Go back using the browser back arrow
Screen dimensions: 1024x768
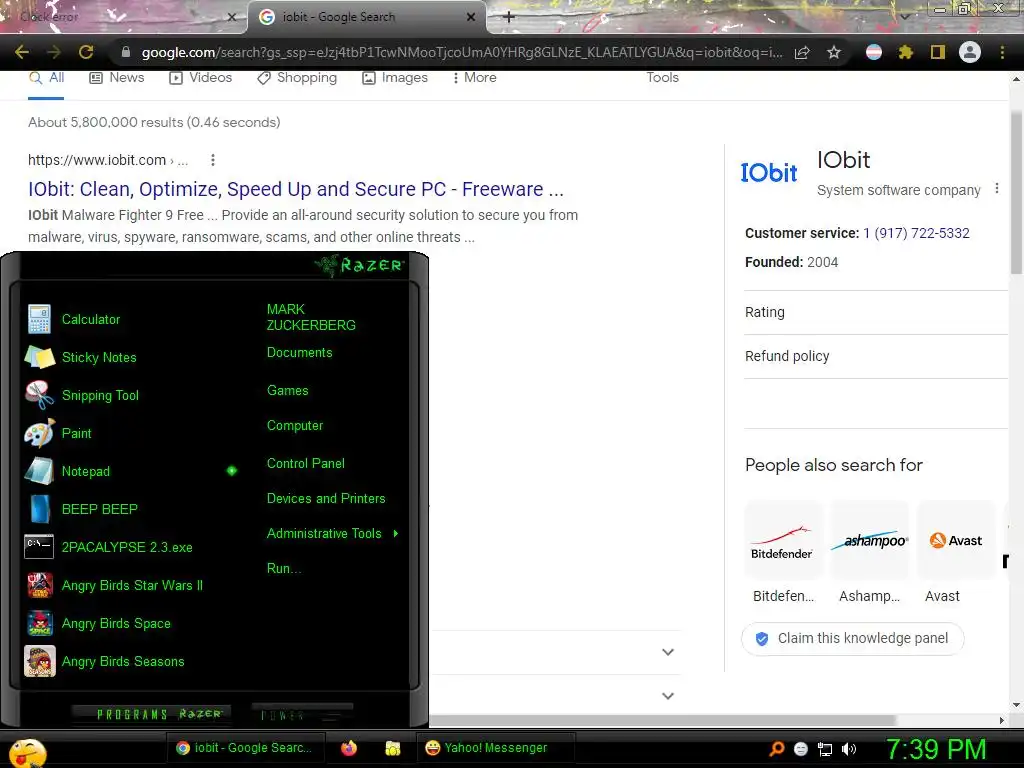[22, 52]
